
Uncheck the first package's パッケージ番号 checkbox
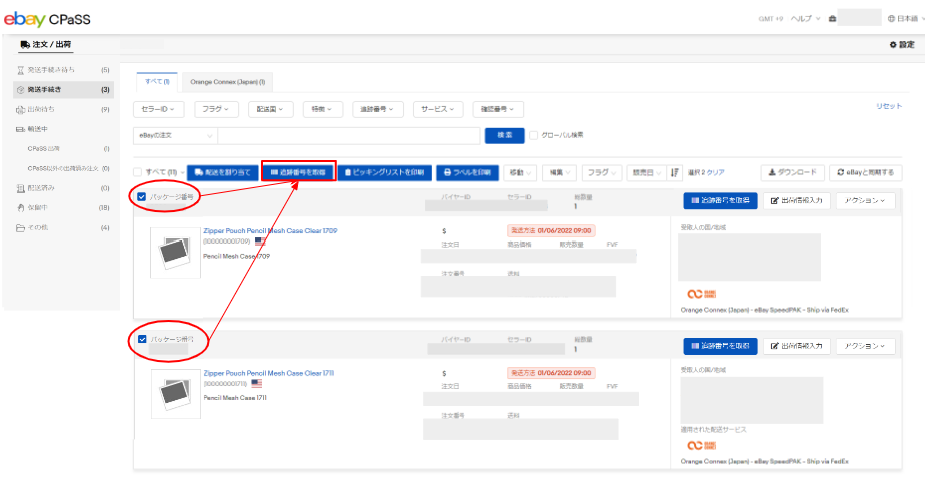click(140, 196)
